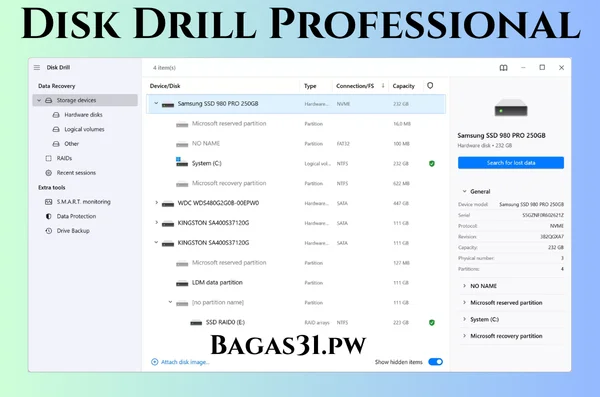
Task: Expand the NO NAME section in details
Action: (465, 286)
